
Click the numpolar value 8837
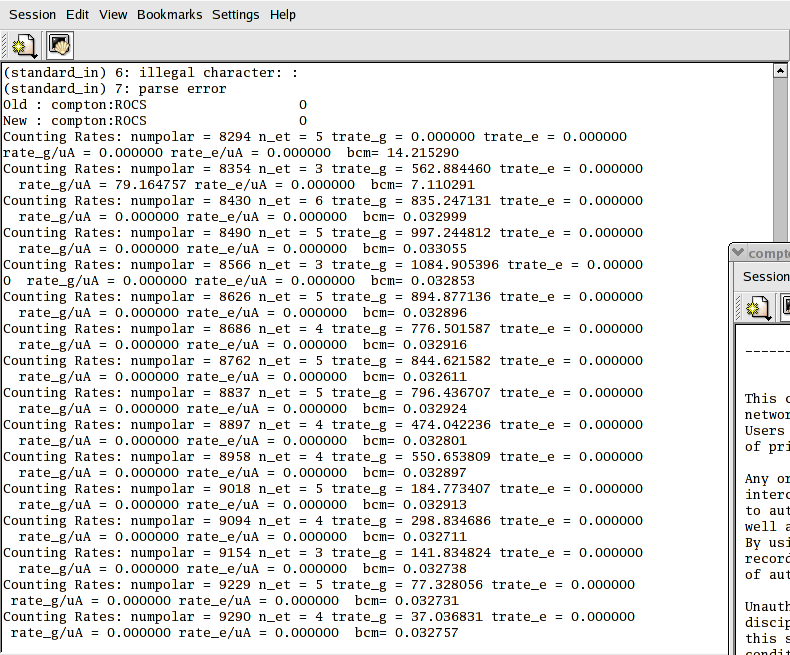(x=234, y=392)
